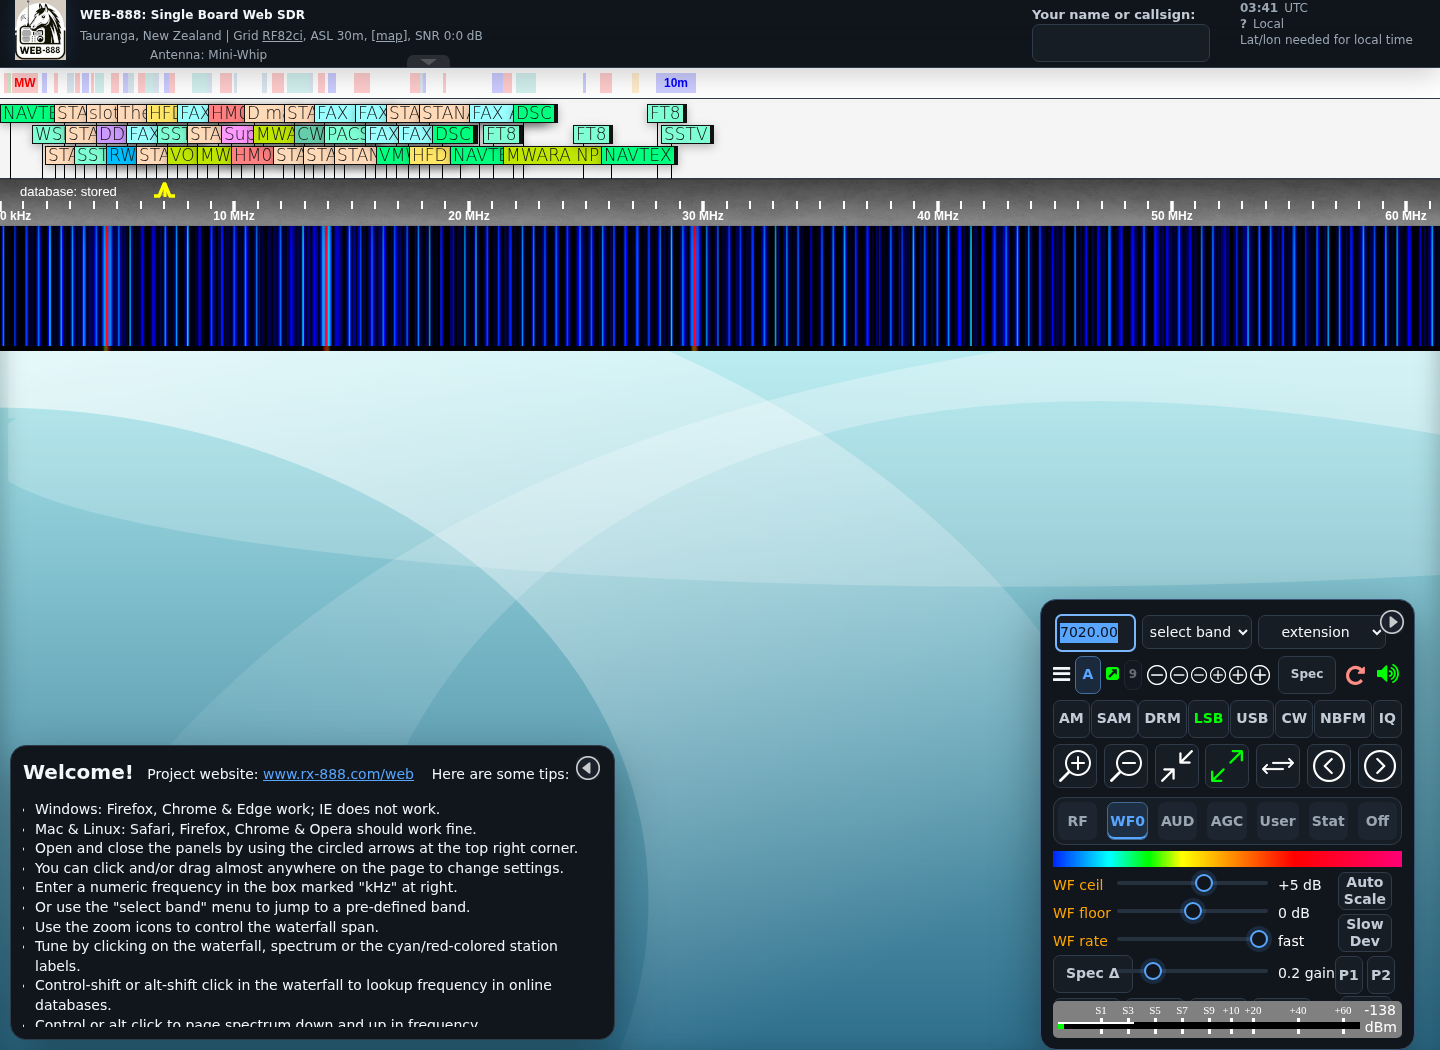Click the 7020.00 frequency input box
Image resolution: width=1440 pixels, height=1050 pixels.
pos(1095,633)
